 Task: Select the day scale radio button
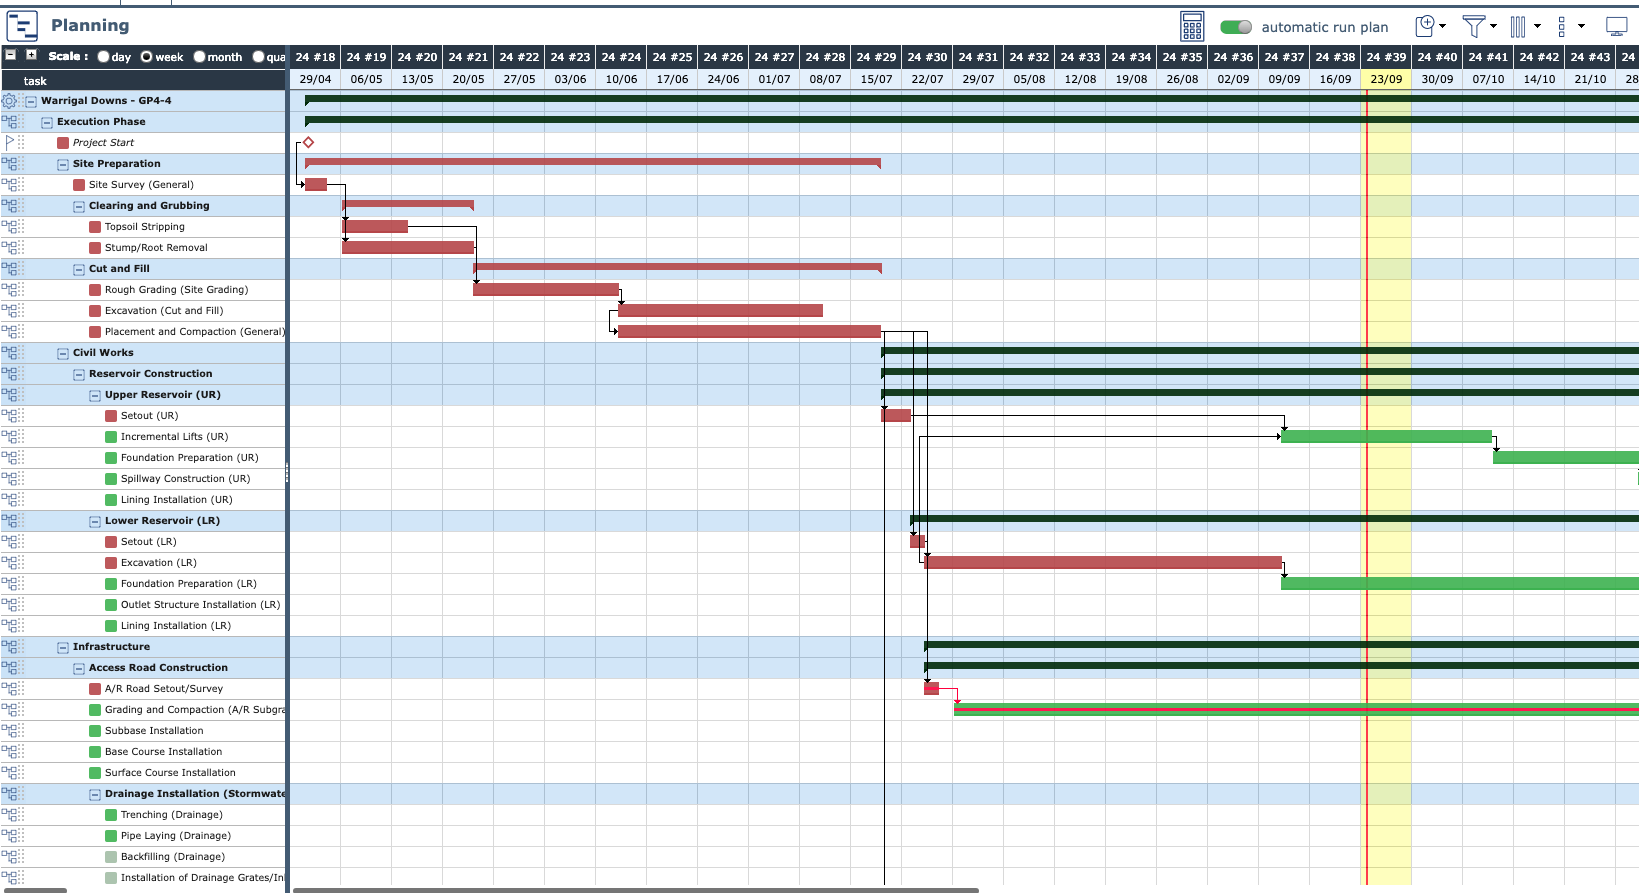point(104,57)
